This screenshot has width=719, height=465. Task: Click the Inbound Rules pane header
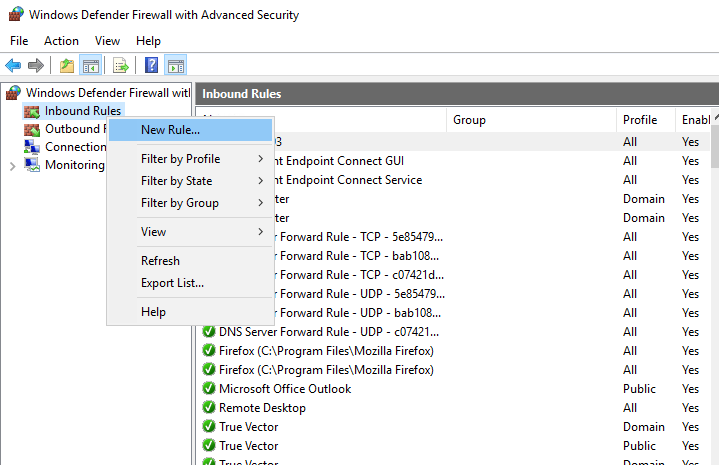[457, 94]
